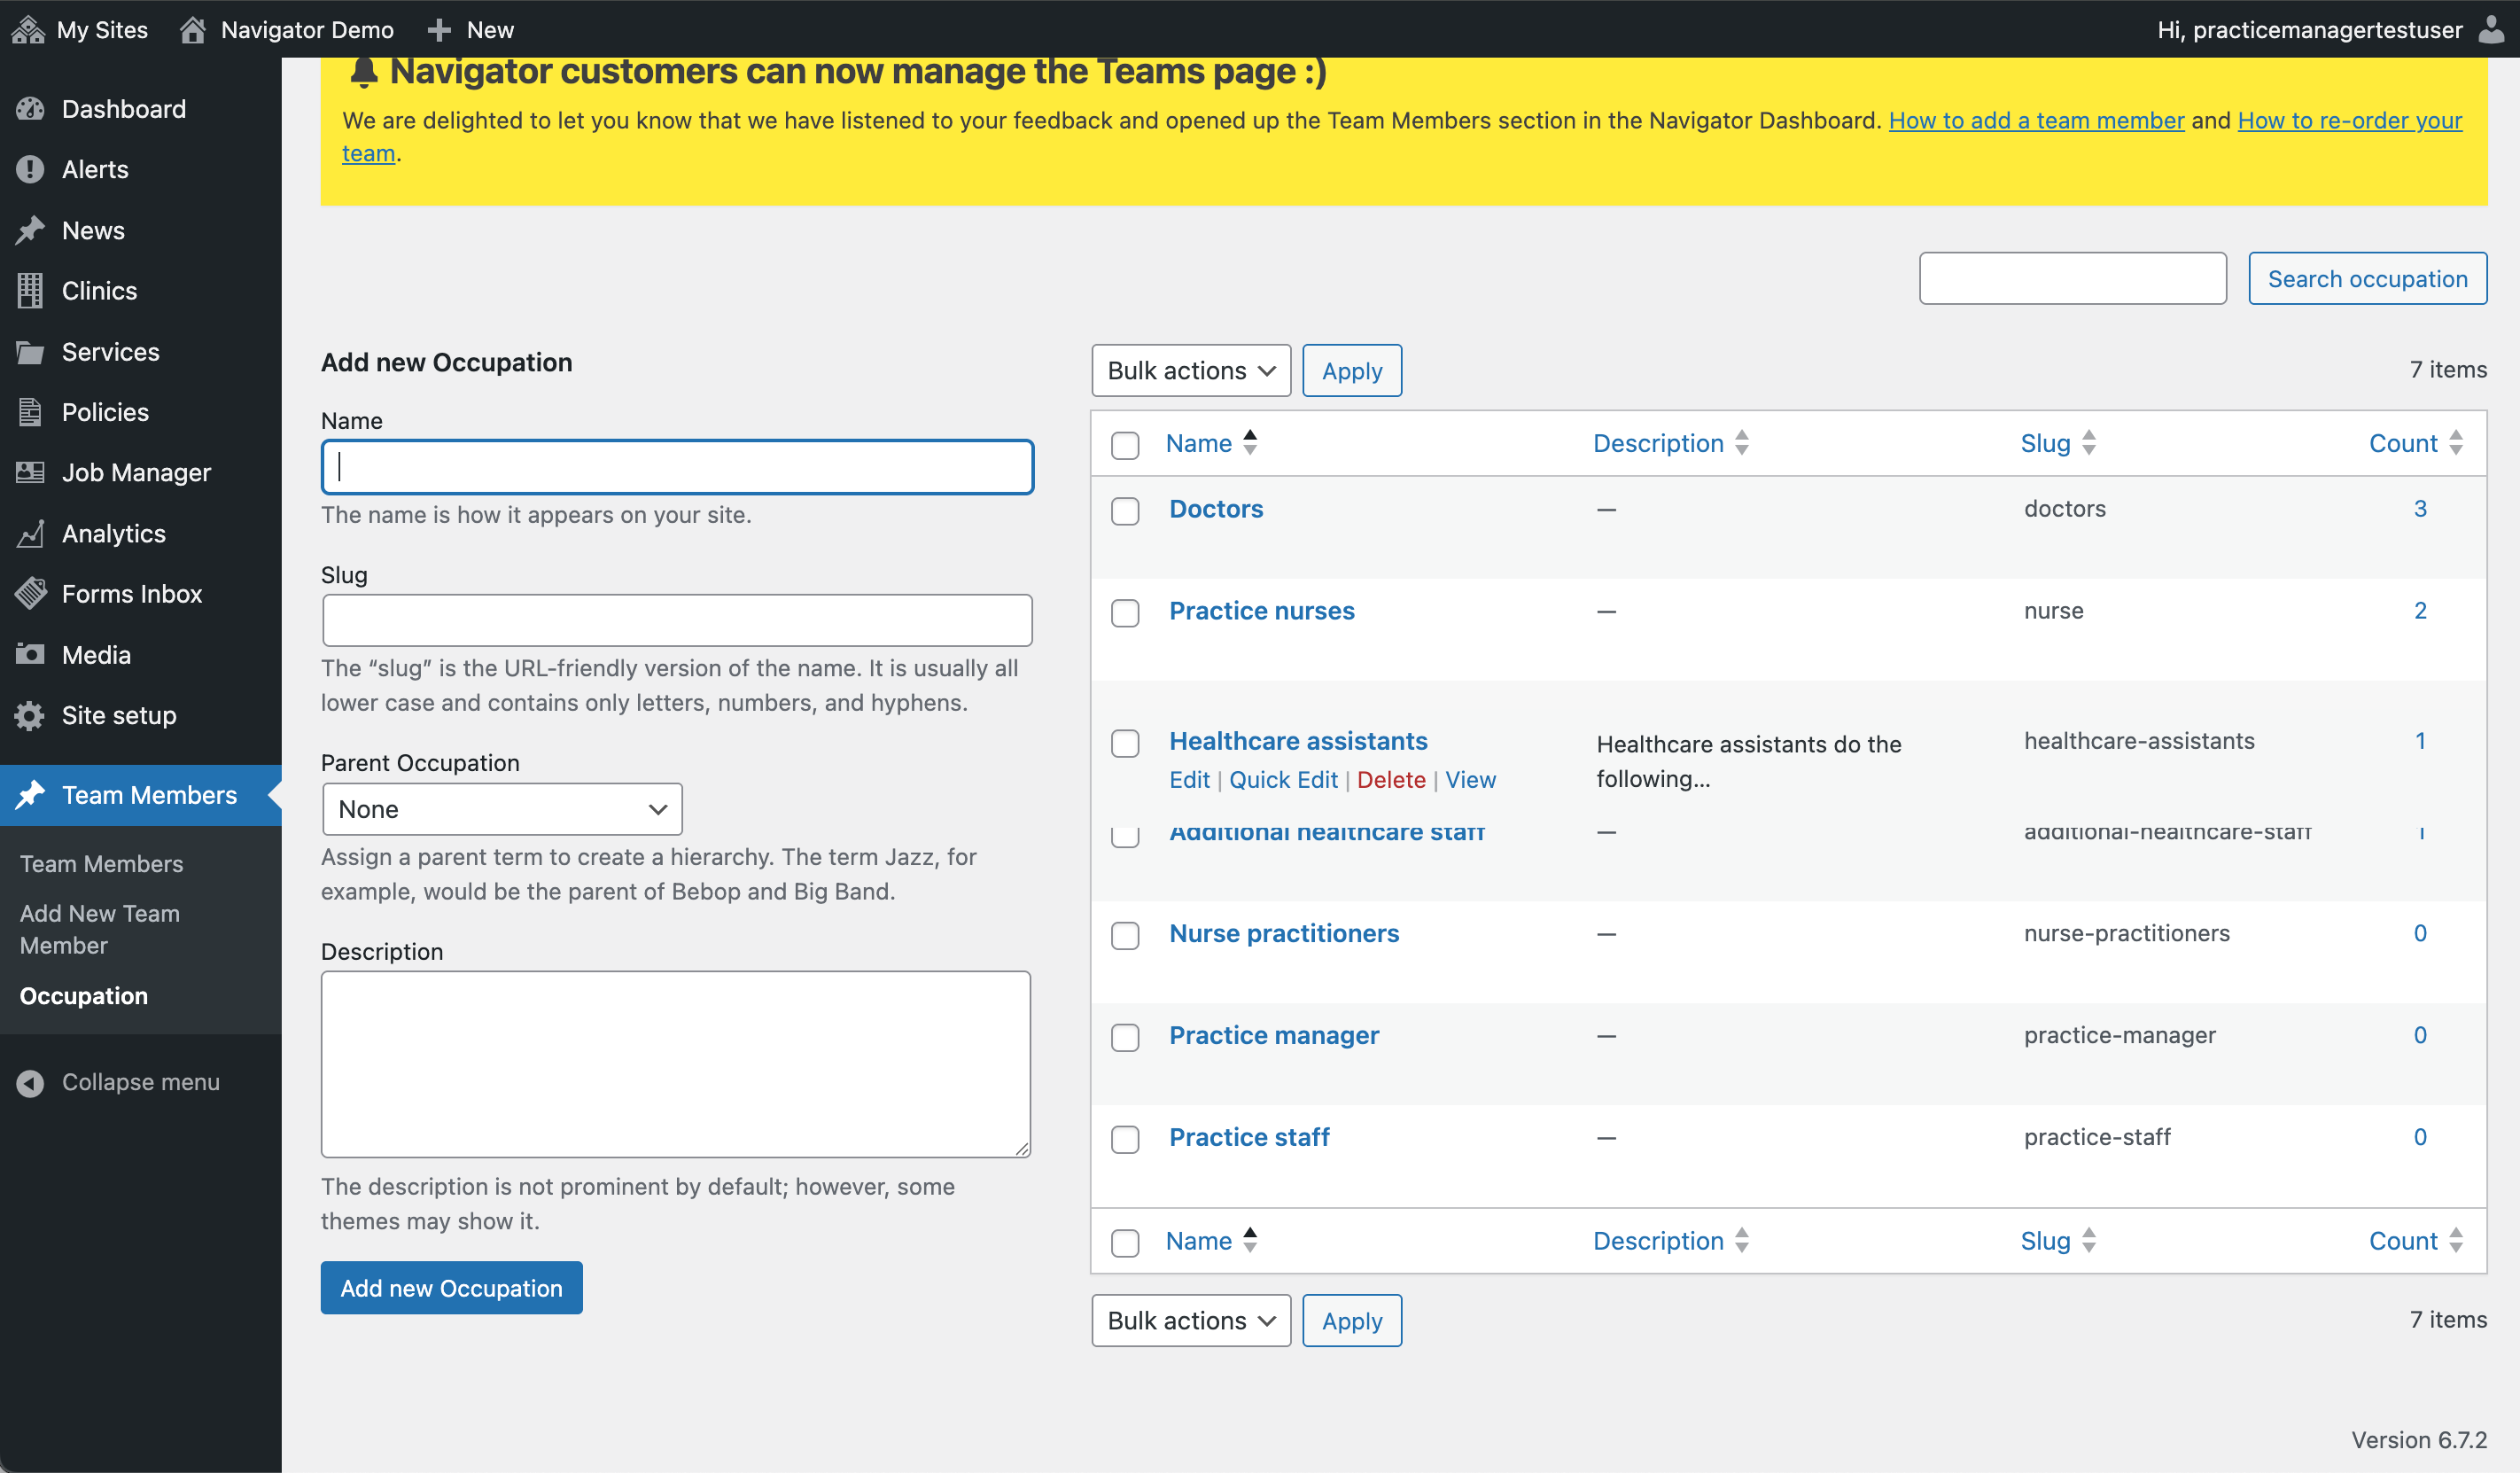Select the Occupation submenu item

[84, 996]
